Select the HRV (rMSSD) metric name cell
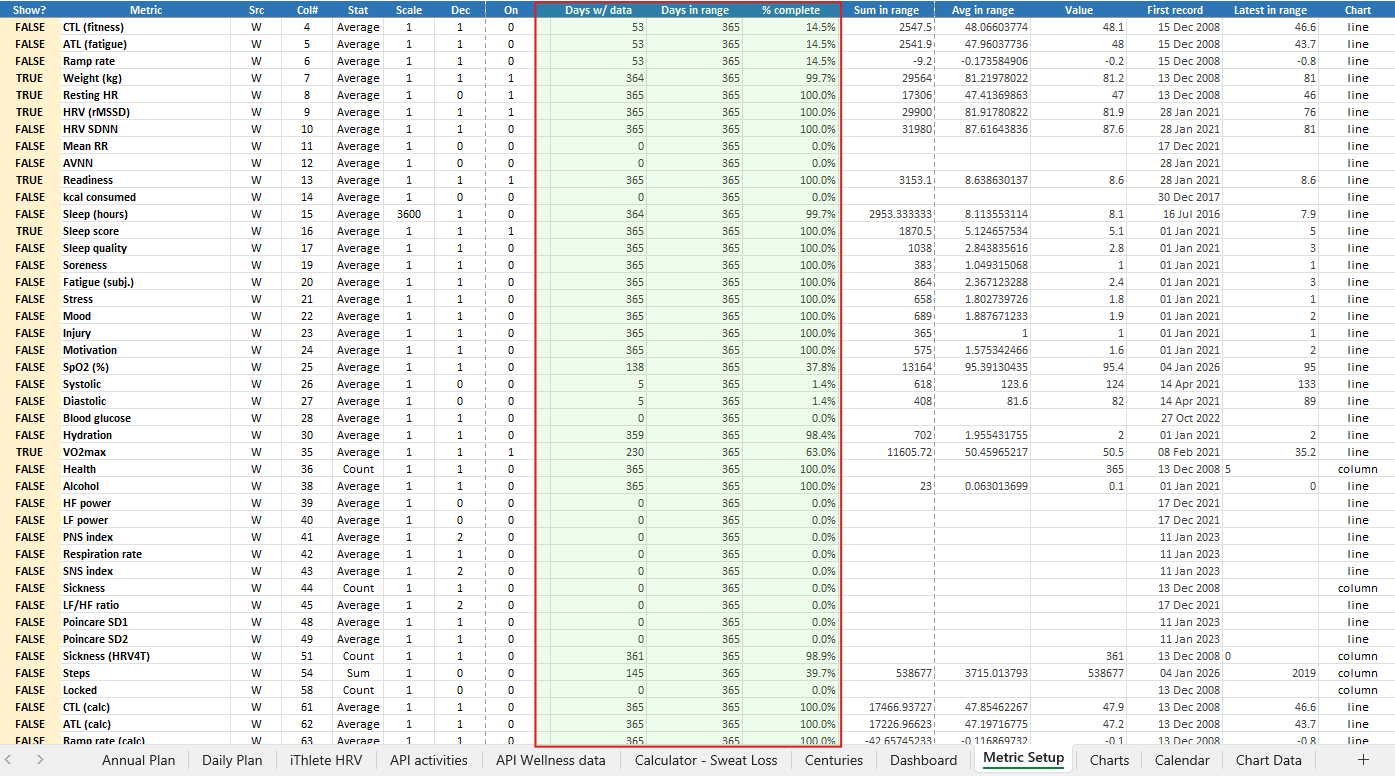The height and width of the screenshot is (777, 1395). pos(146,112)
